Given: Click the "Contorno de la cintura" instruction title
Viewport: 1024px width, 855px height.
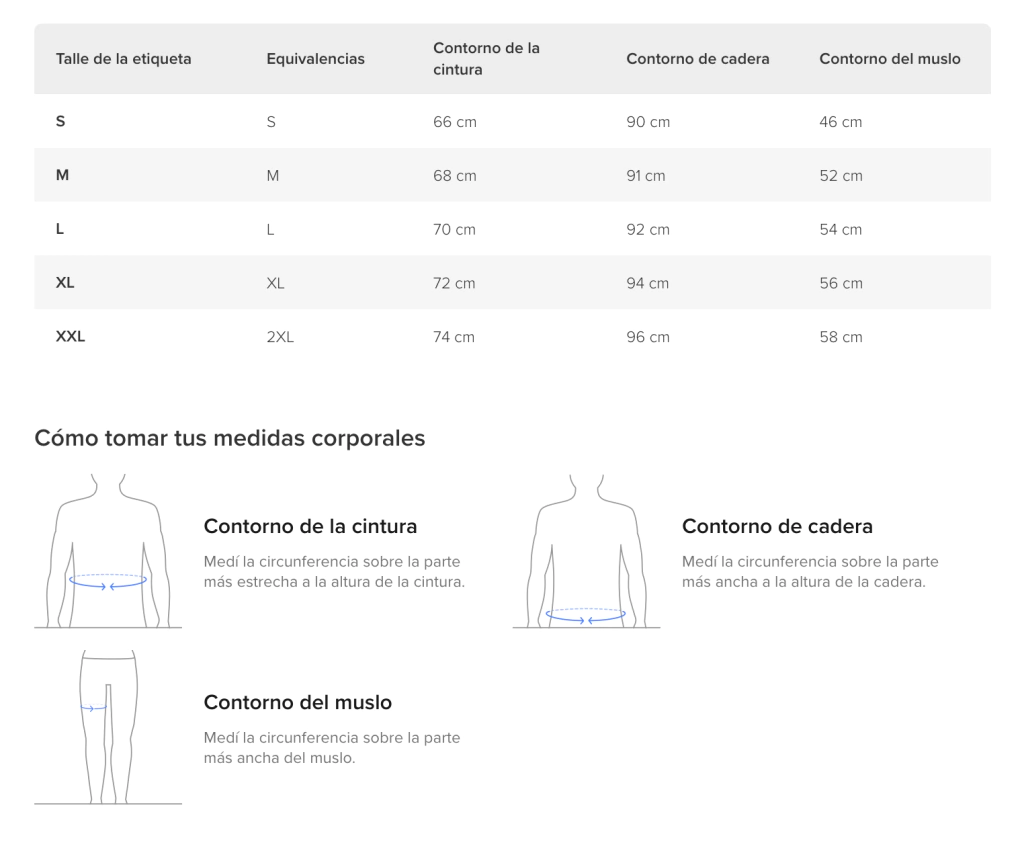Looking at the screenshot, I should pyautogui.click(x=310, y=526).
